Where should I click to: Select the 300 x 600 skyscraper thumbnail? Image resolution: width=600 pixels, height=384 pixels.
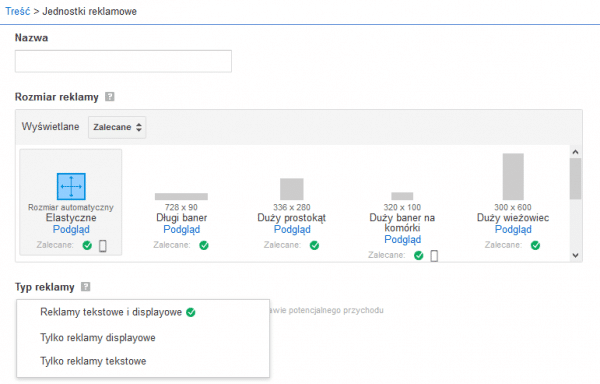click(513, 177)
